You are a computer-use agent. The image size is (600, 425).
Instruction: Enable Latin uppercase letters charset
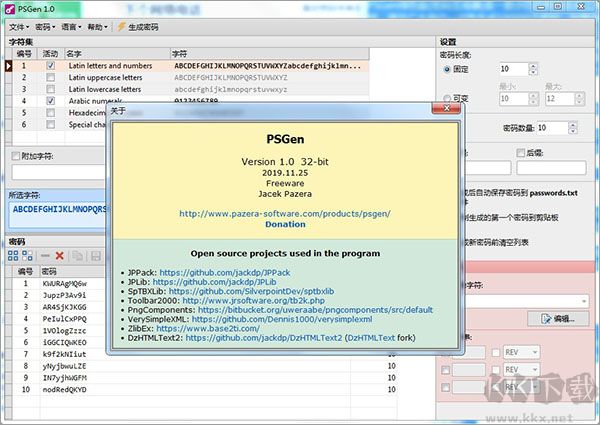(x=51, y=78)
